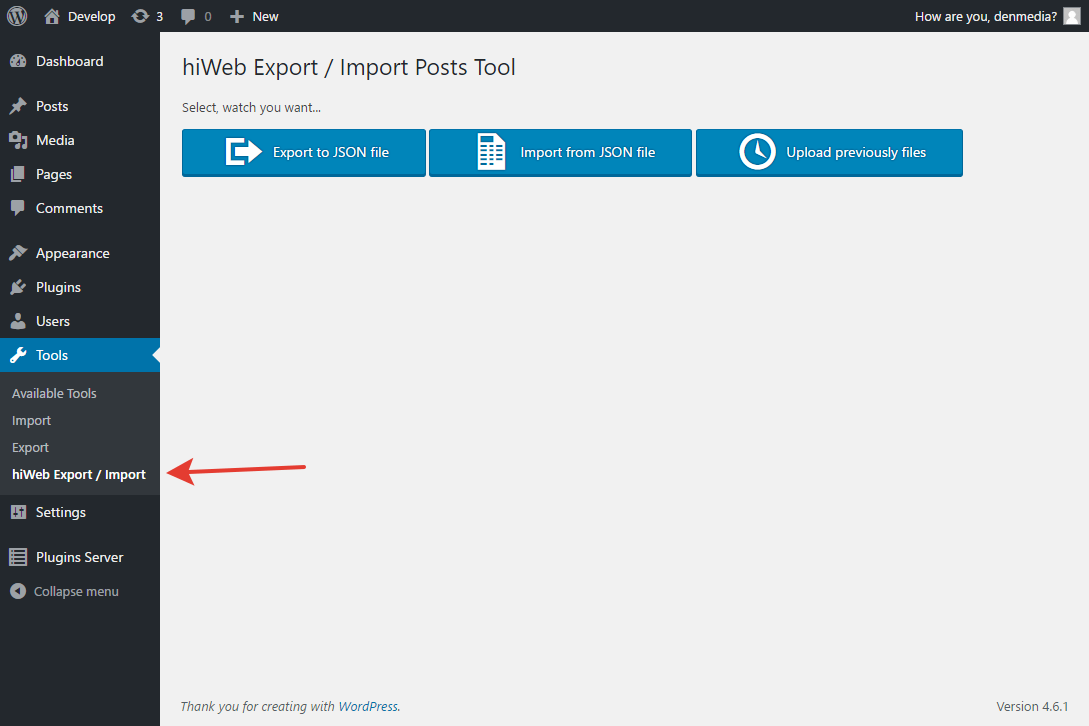Image resolution: width=1089 pixels, height=726 pixels.
Task: Select hiWeb Export / Import submenu item
Action: point(79,475)
